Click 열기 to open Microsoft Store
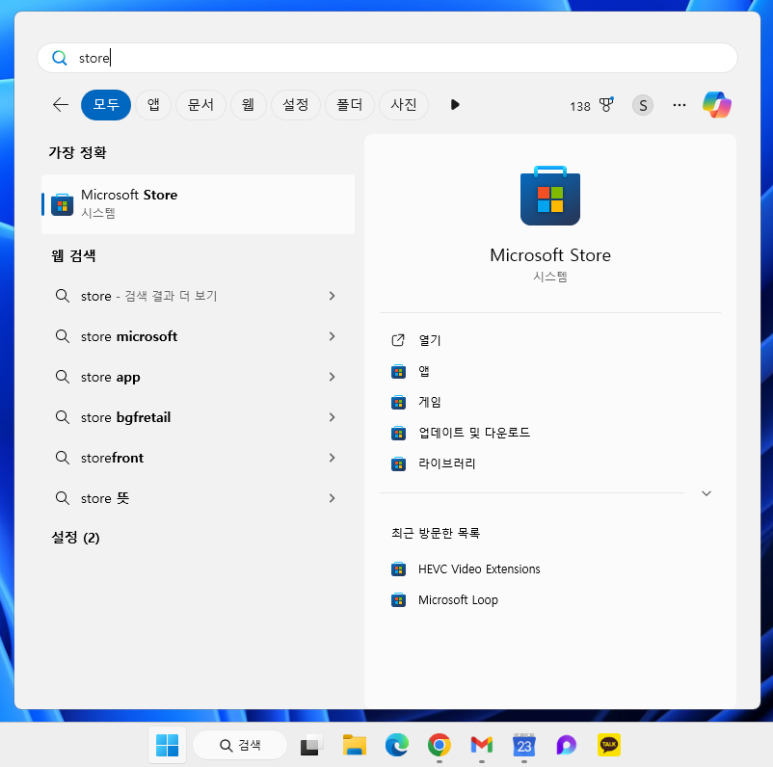773x767 pixels. (550, 340)
